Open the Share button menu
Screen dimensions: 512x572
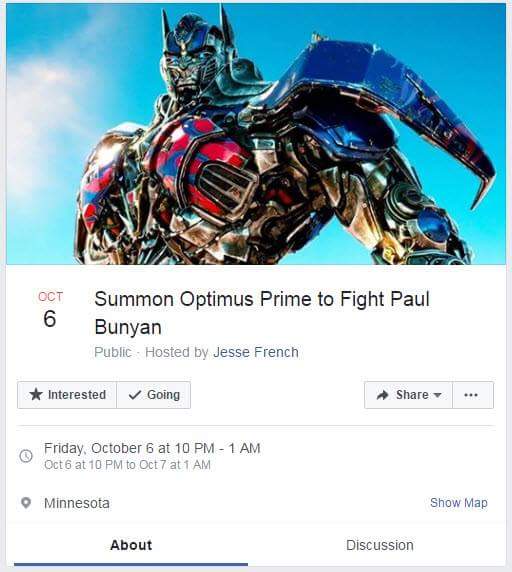click(408, 395)
